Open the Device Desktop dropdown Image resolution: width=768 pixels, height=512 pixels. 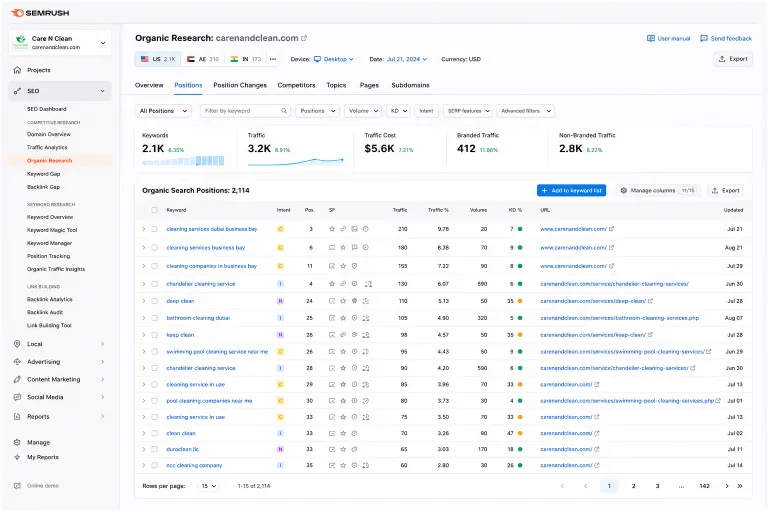tap(334, 59)
